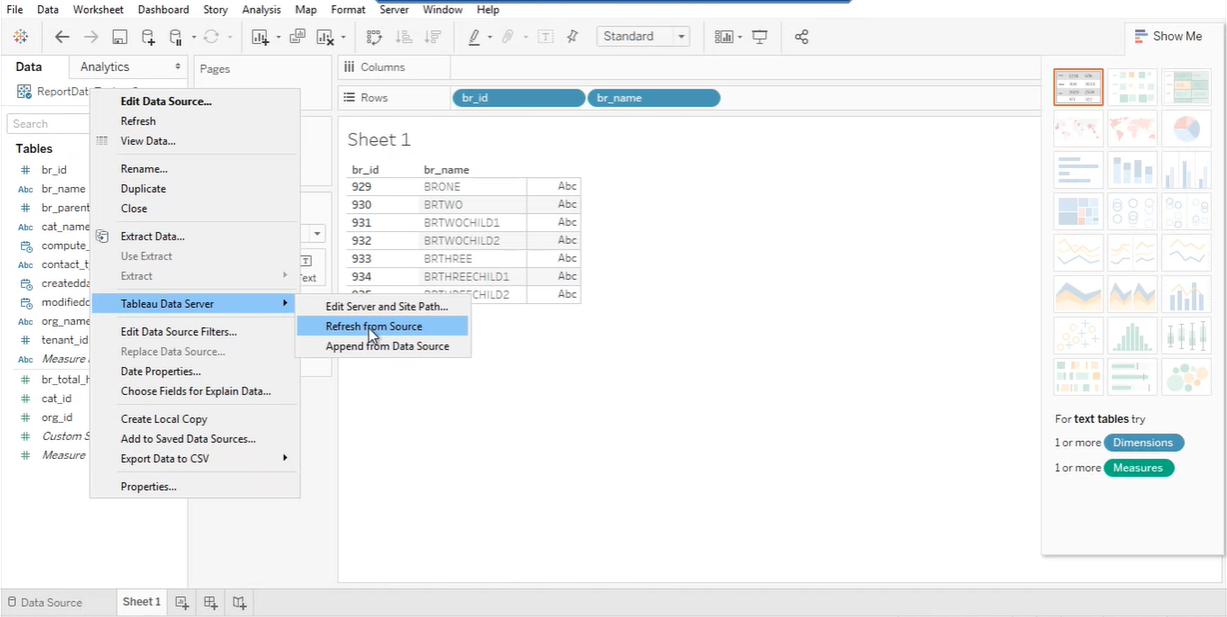Viewport: 1227px width, 617px height.
Task: Click the Redo forward arrow
Action: [x=91, y=37]
